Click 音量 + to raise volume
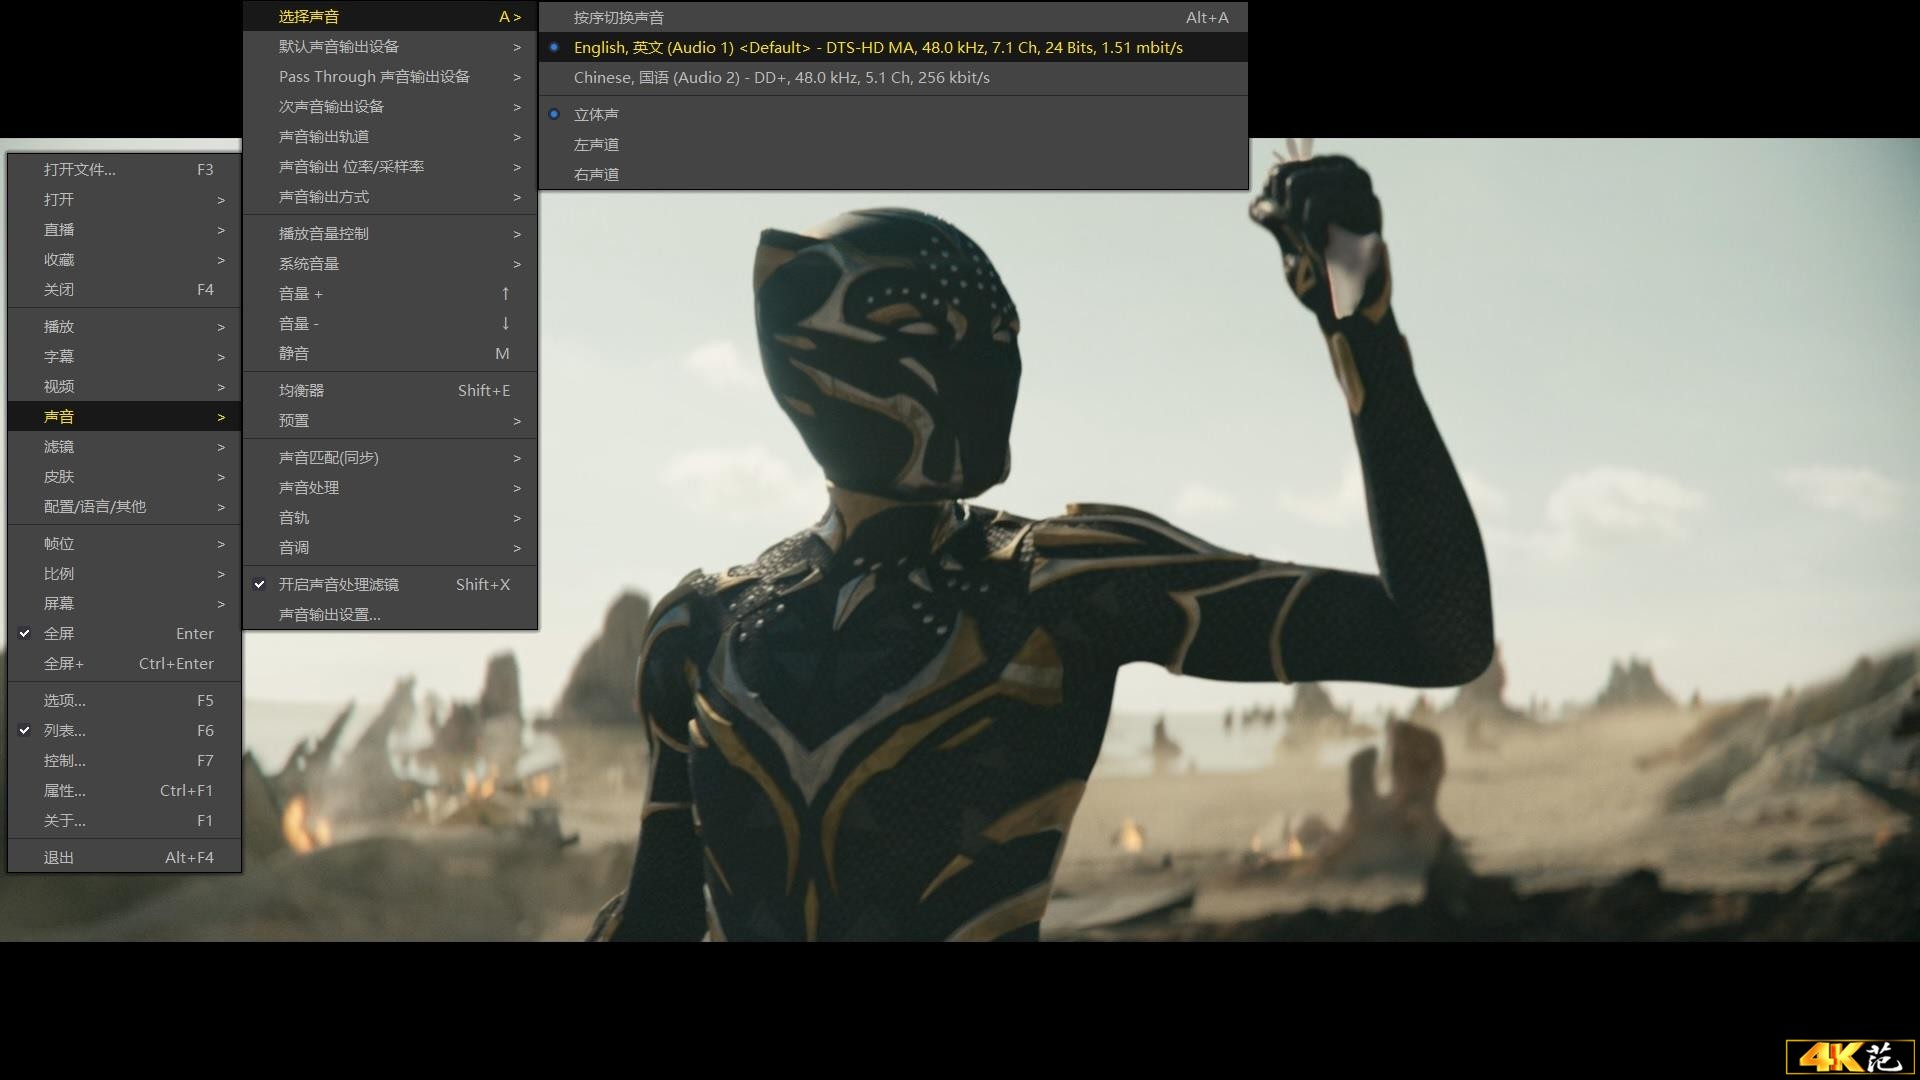Image resolution: width=1920 pixels, height=1080 pixels. coord(390,293)
